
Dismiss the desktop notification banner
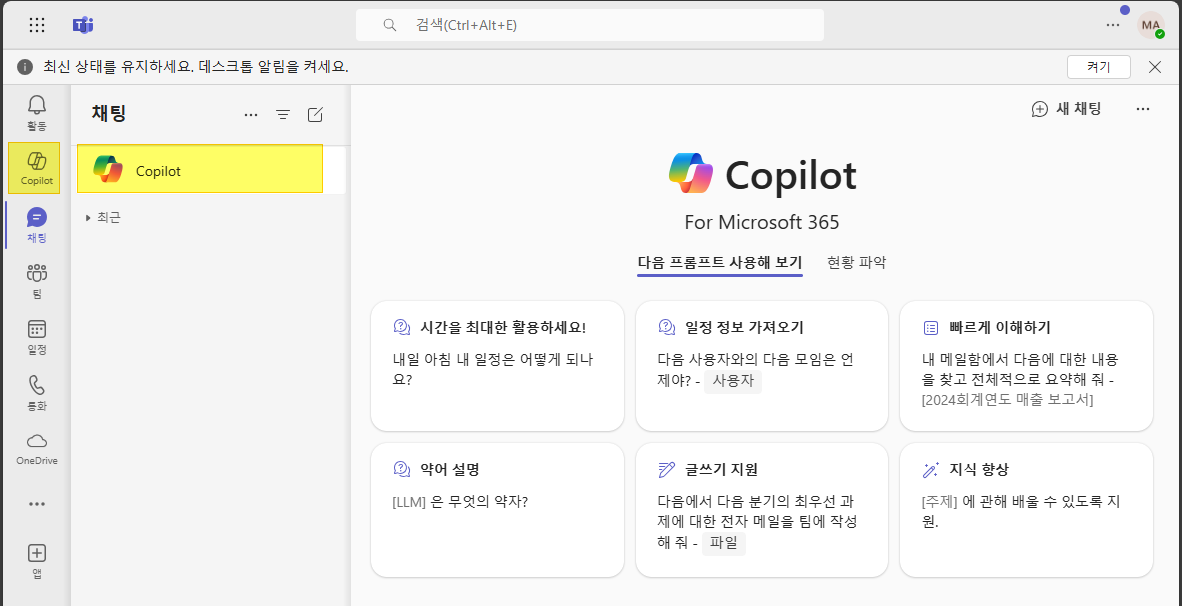tap(1155, 66)
